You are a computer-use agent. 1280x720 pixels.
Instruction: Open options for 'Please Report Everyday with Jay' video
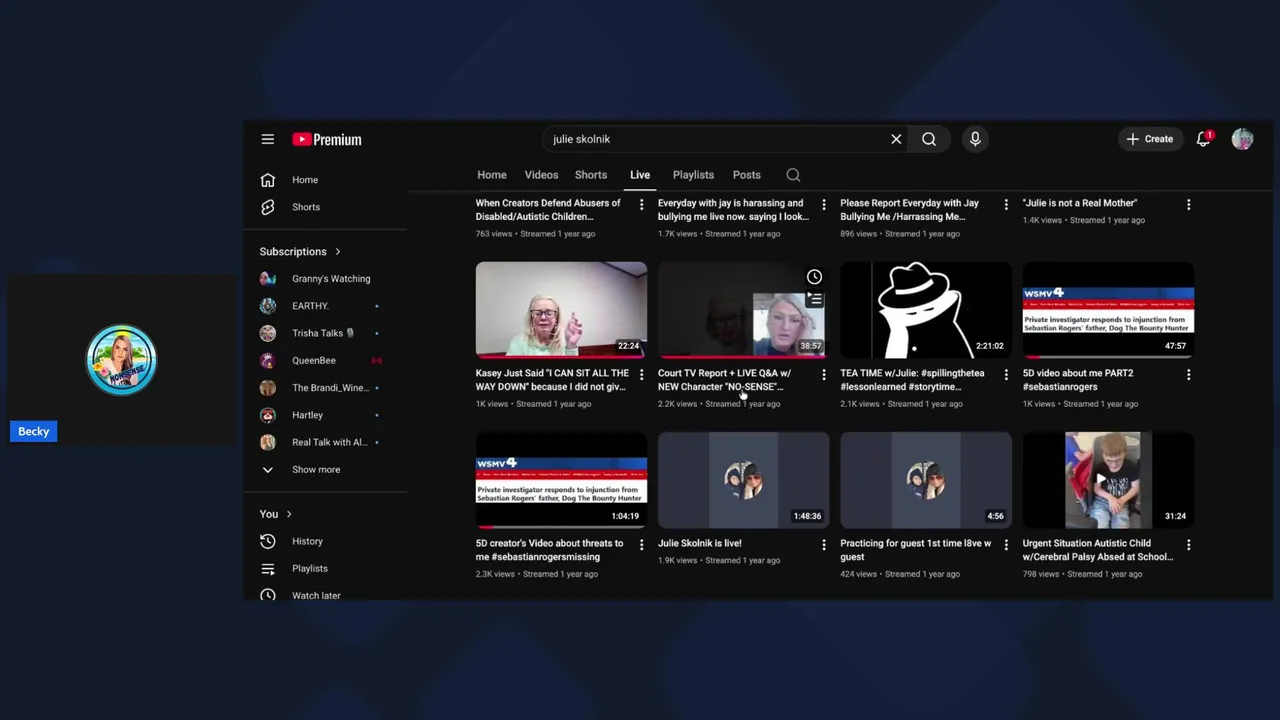coord(1006,204)
